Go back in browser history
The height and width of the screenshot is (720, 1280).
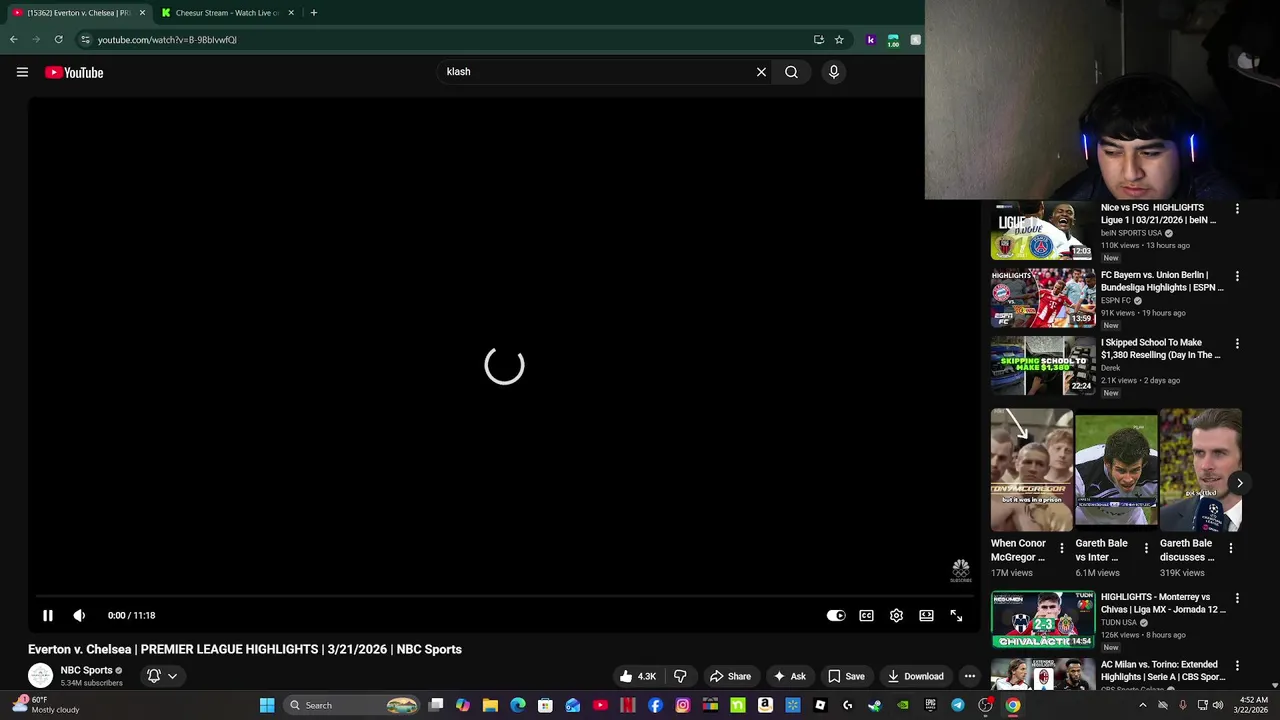click(13, 40)
